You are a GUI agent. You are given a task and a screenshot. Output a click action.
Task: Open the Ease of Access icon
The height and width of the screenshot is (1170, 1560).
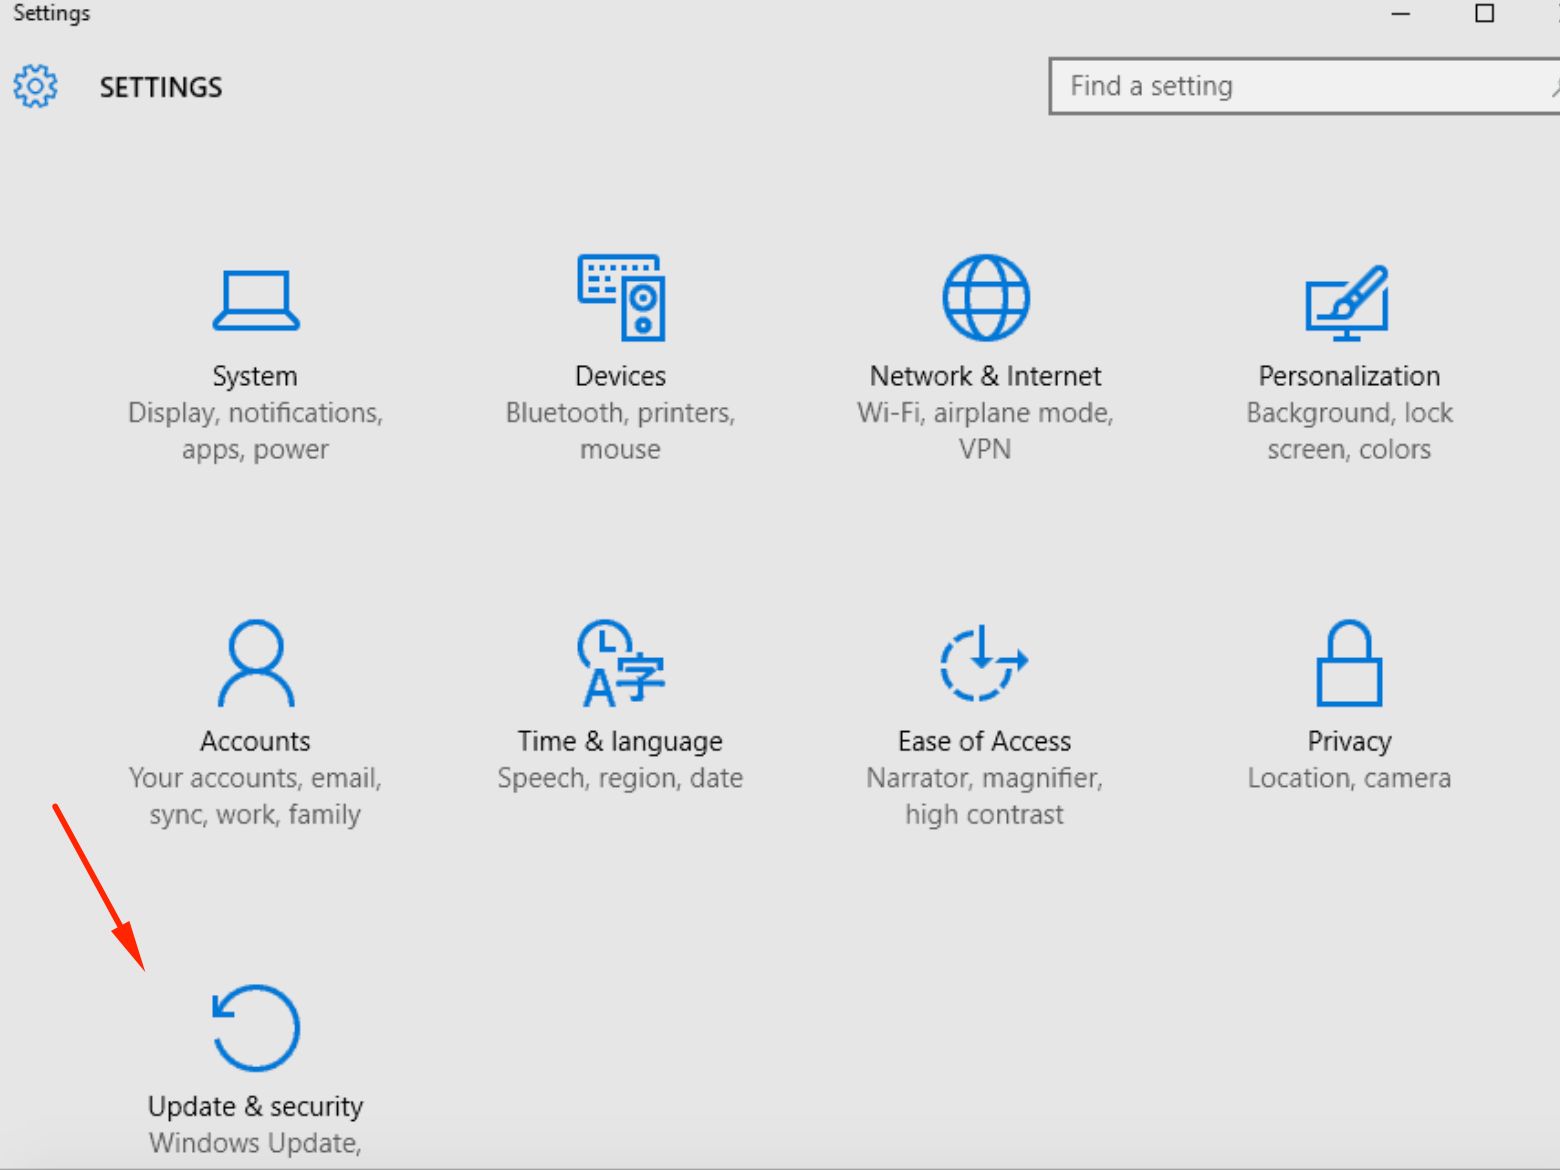(984, 662)
